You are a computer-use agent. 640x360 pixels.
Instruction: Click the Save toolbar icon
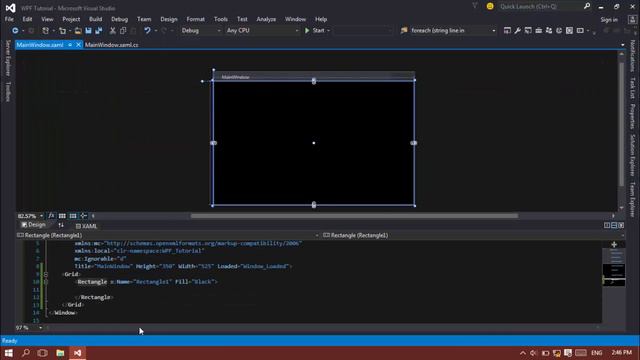88,31
